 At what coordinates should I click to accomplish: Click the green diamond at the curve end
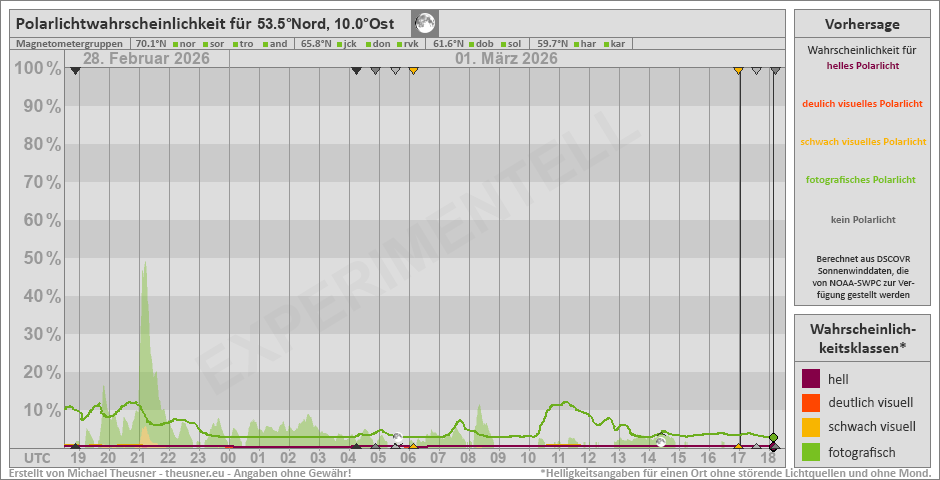click(774, 438)
